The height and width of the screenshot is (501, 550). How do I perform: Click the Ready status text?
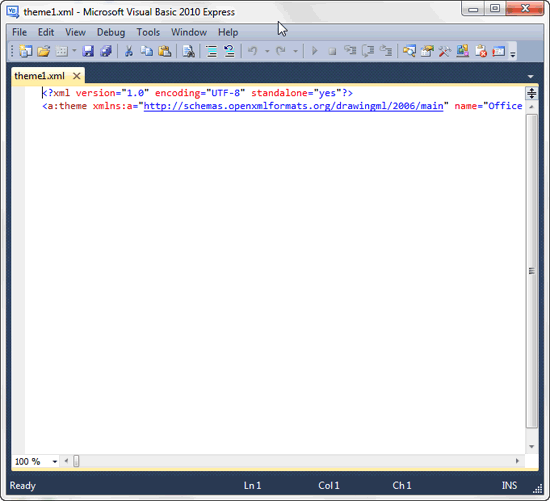point(23,486)
